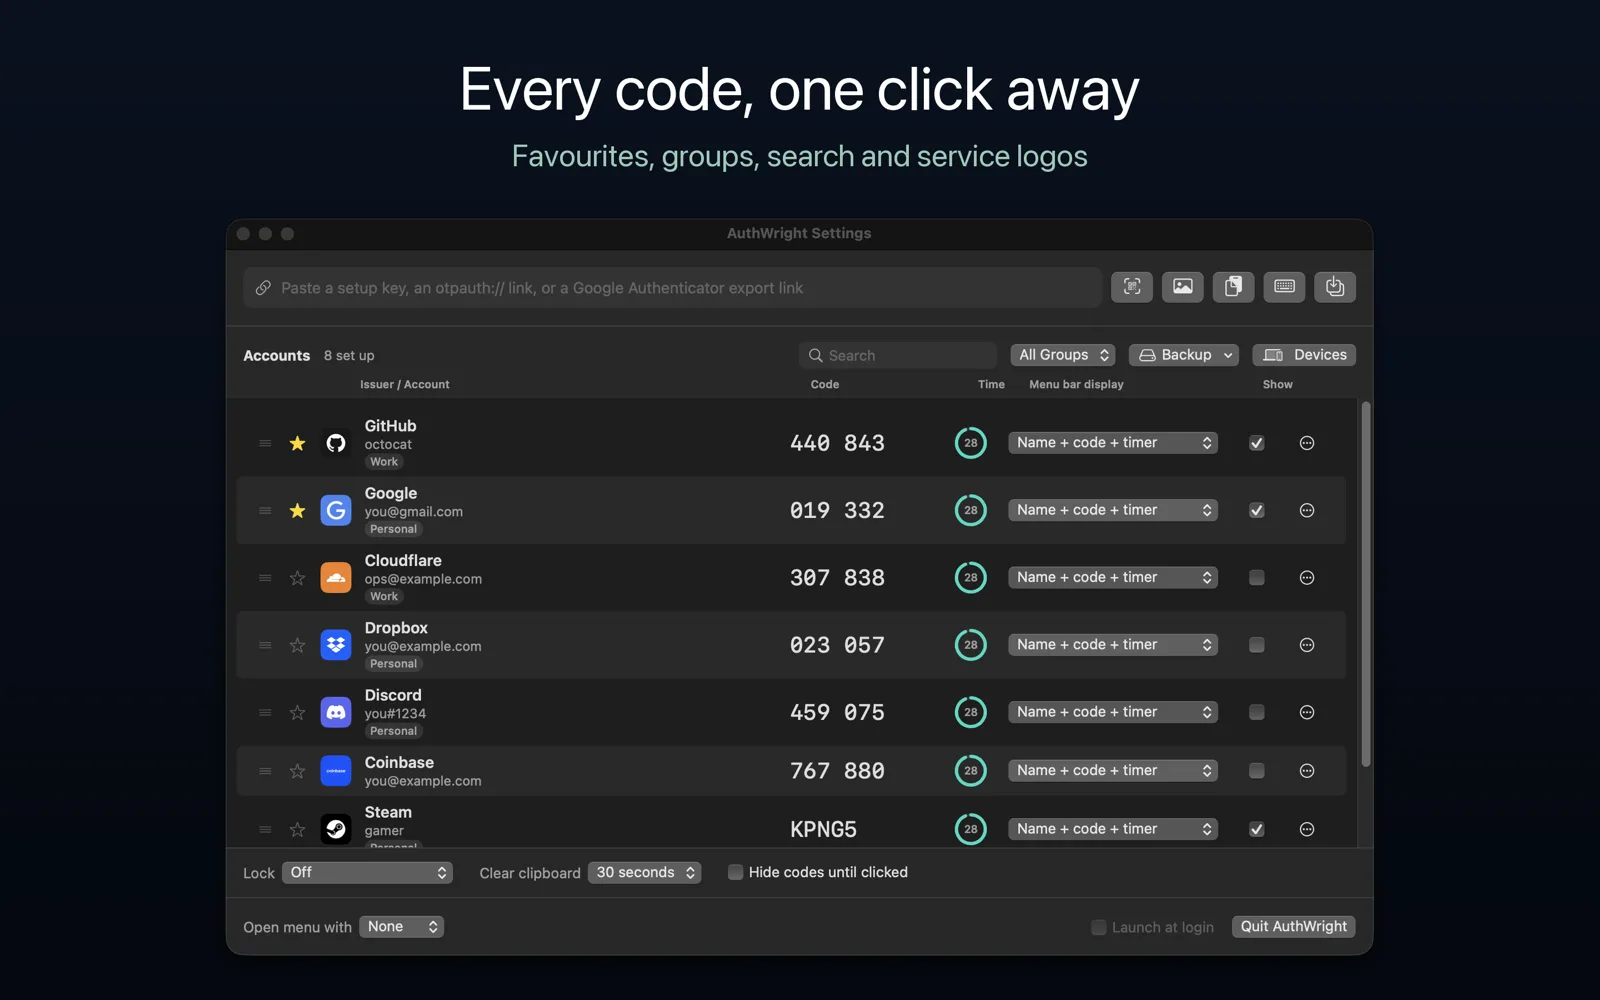Unstar the Google account

click(x=297, y=510)
